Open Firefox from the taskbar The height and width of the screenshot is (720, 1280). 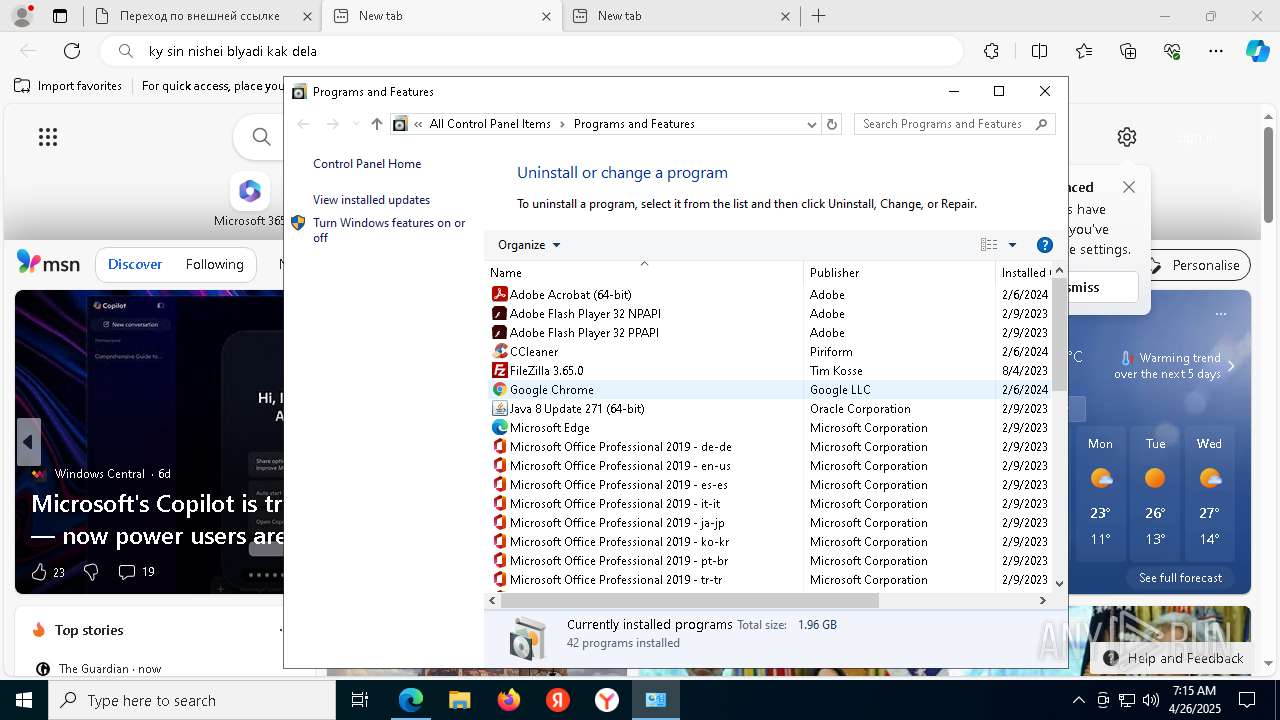[509, 700]
